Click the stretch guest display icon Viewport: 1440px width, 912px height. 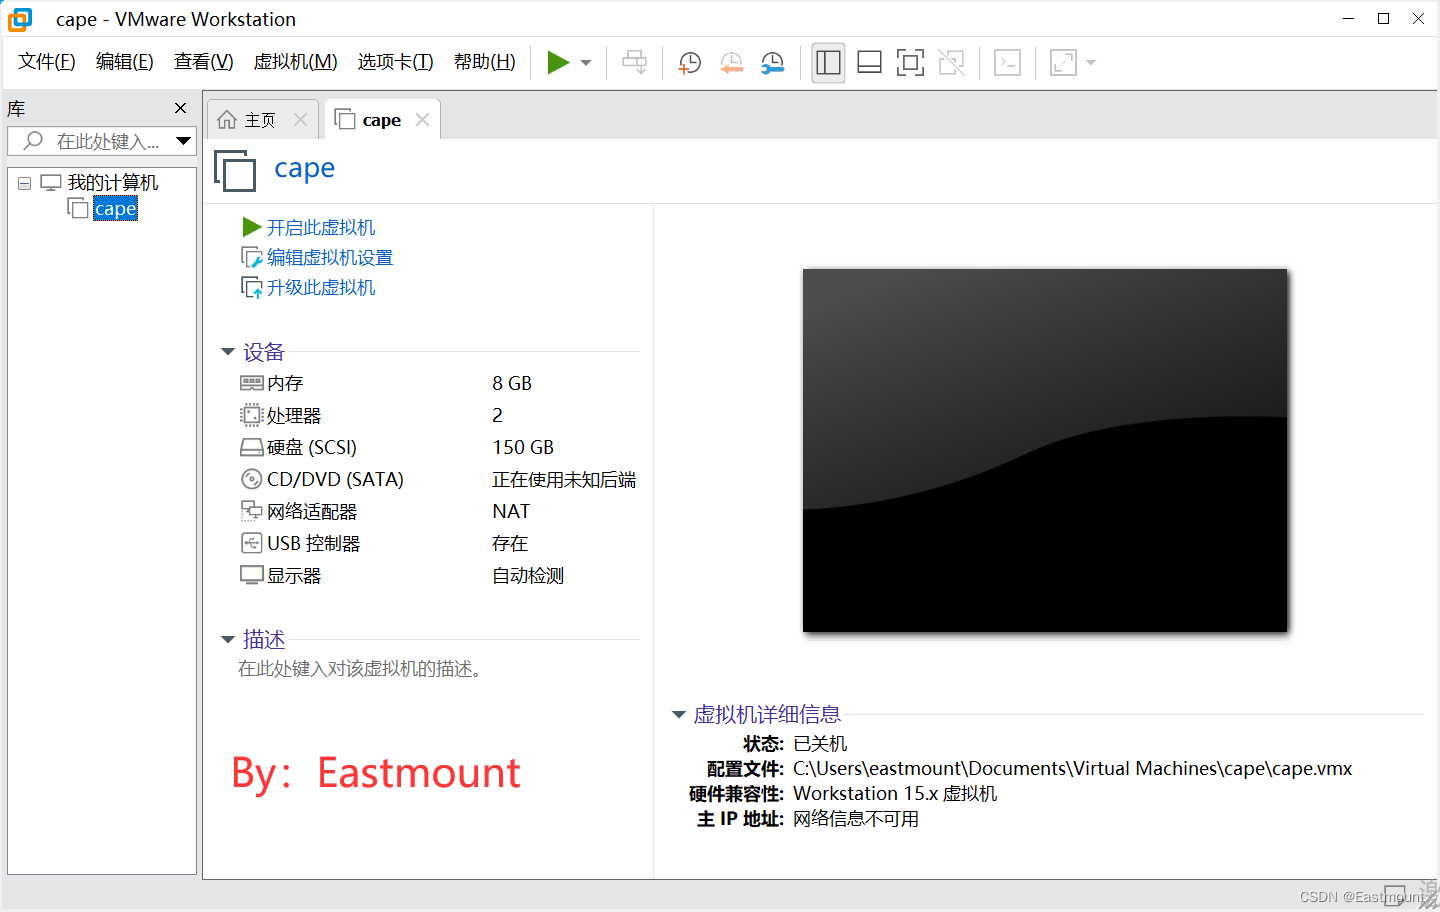pyautogui.click(x=1063, y=63)
